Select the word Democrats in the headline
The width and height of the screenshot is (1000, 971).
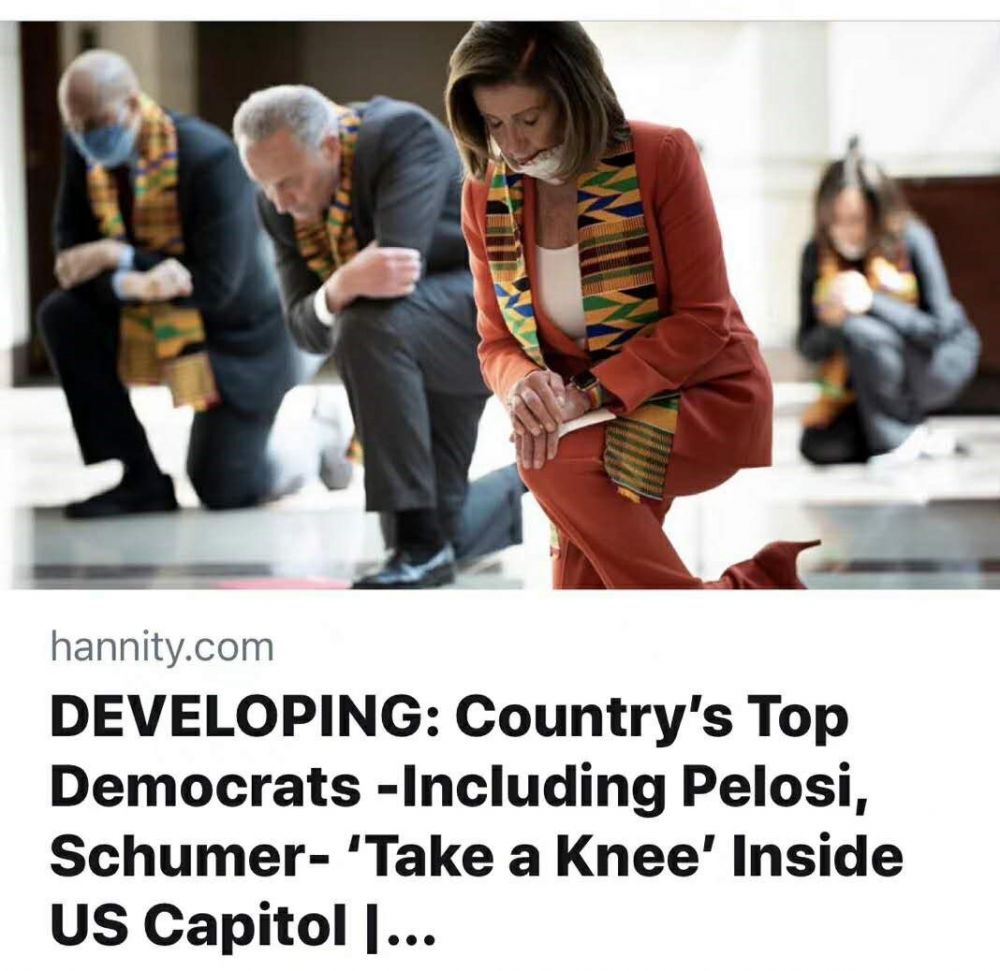click(x=205, y=787)
